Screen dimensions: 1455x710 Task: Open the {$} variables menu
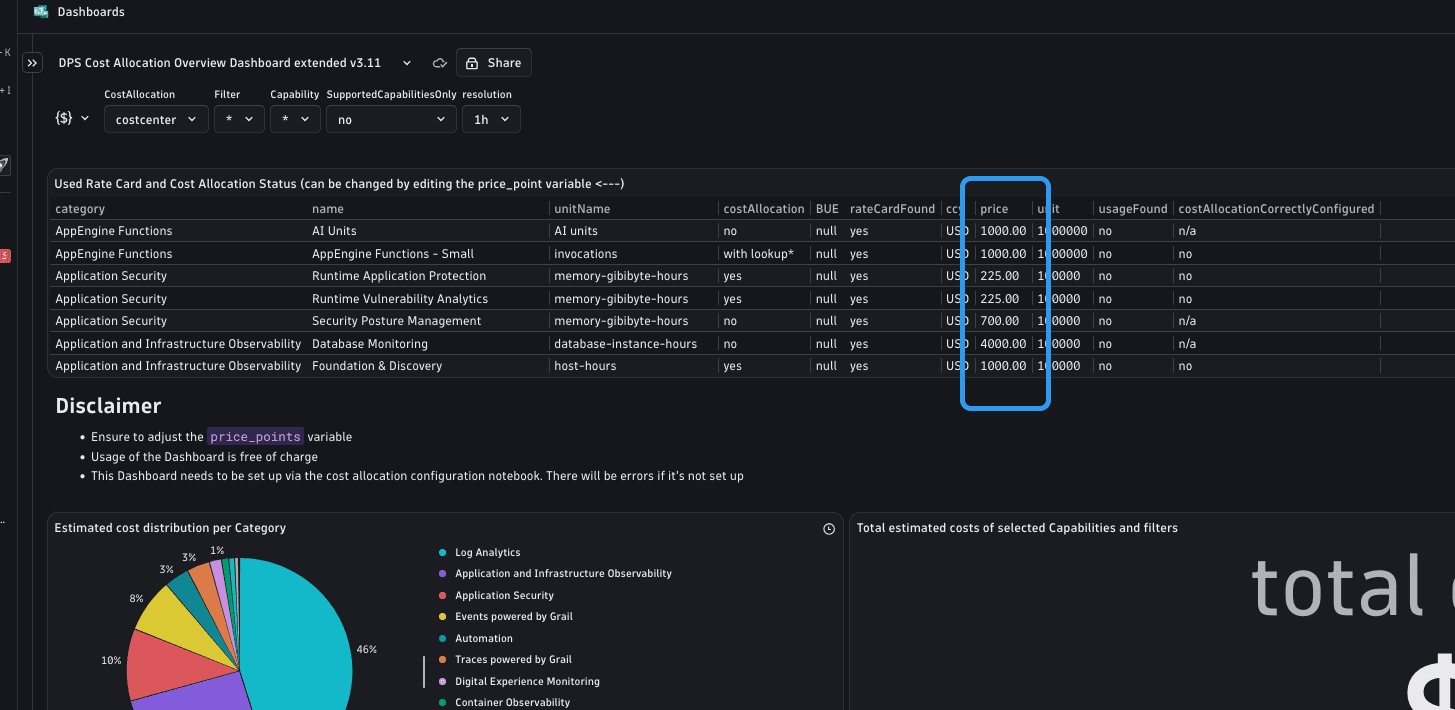72,119
